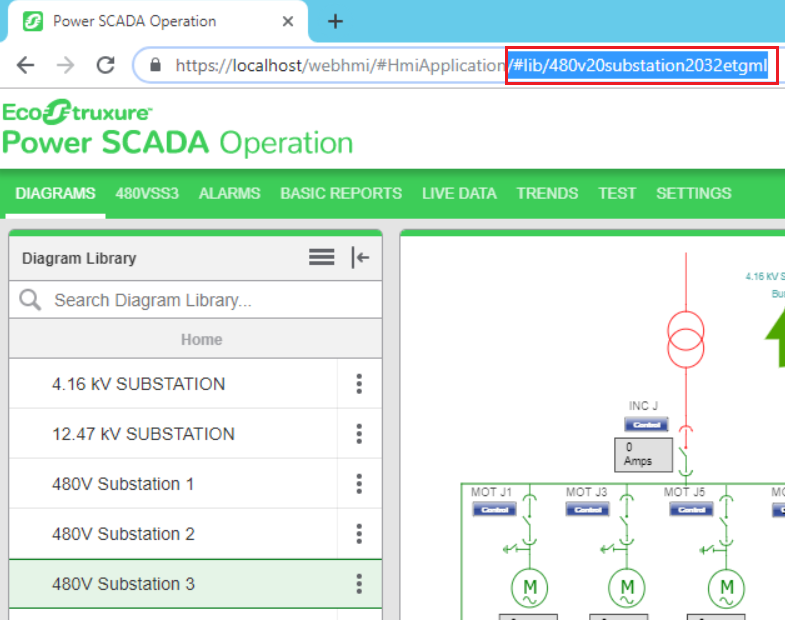Click the 4.16 kV link label
This screenshot has height=620, width=785.
point(765,284)
